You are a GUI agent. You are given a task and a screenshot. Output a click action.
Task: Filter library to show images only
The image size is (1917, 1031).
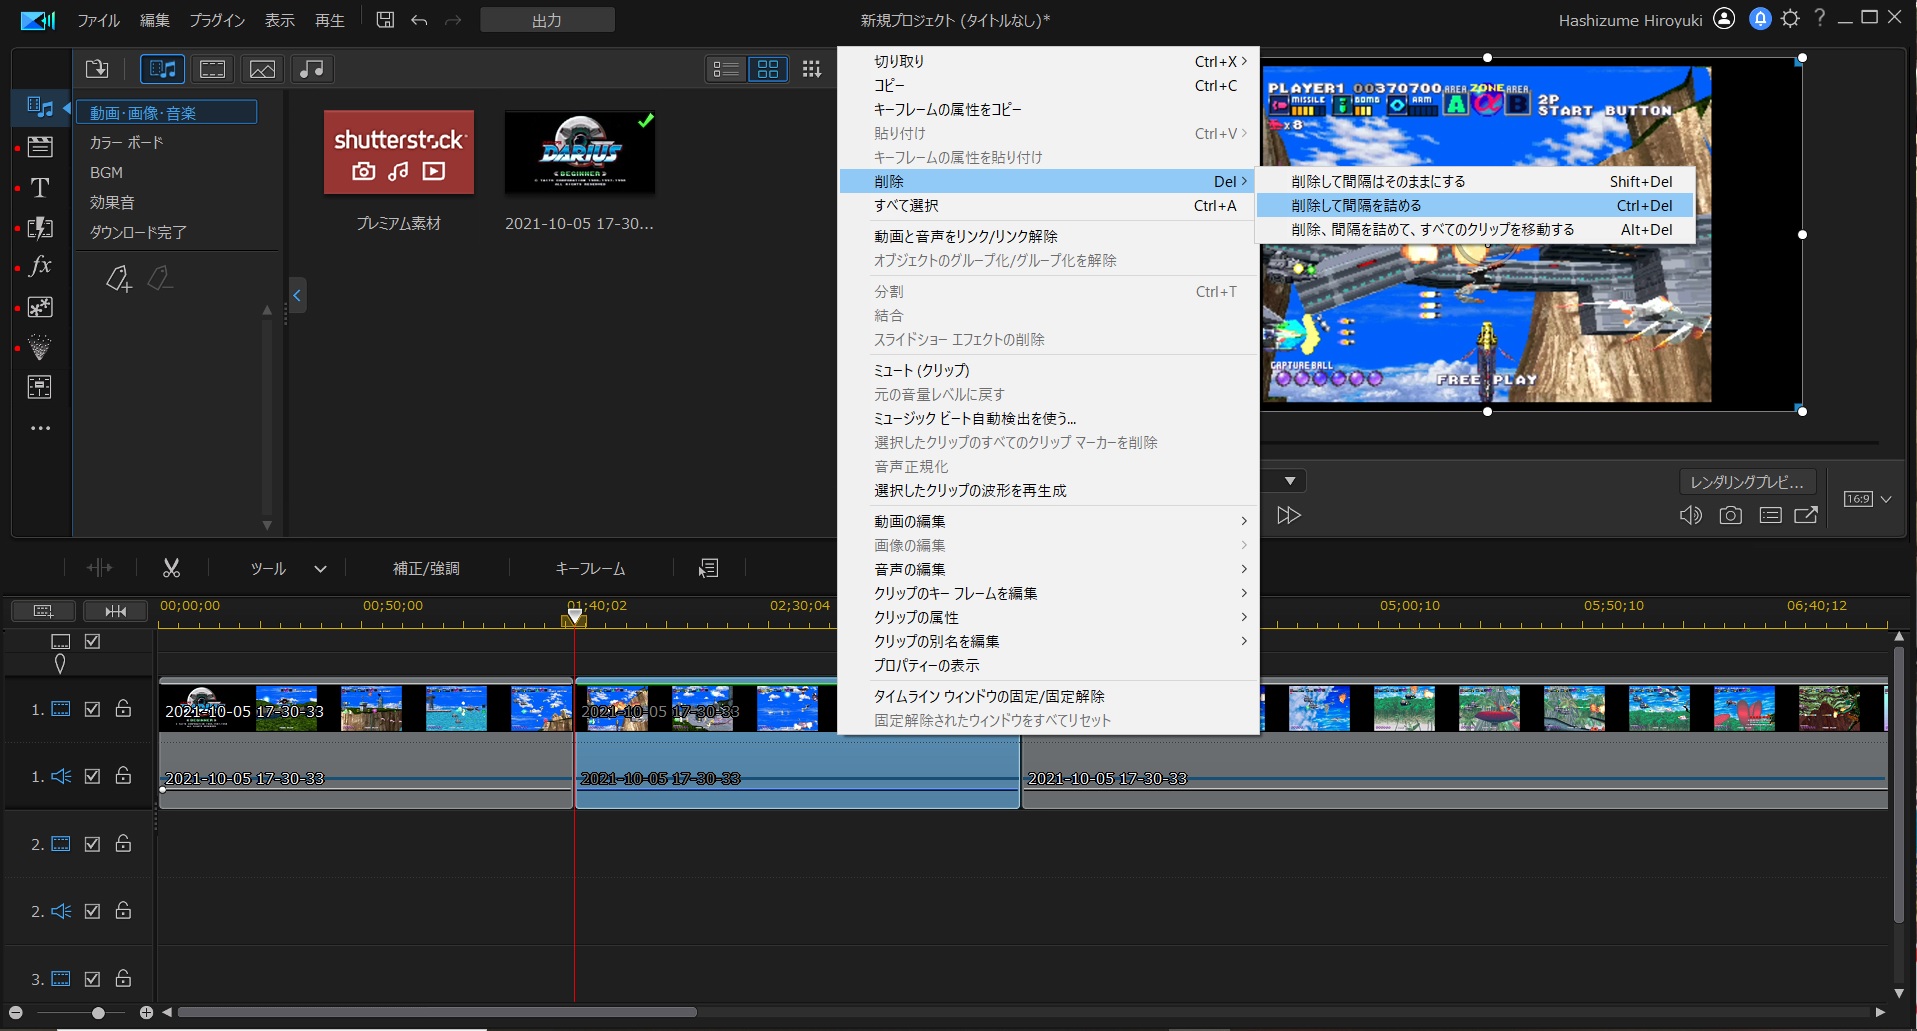coord(262,69)
